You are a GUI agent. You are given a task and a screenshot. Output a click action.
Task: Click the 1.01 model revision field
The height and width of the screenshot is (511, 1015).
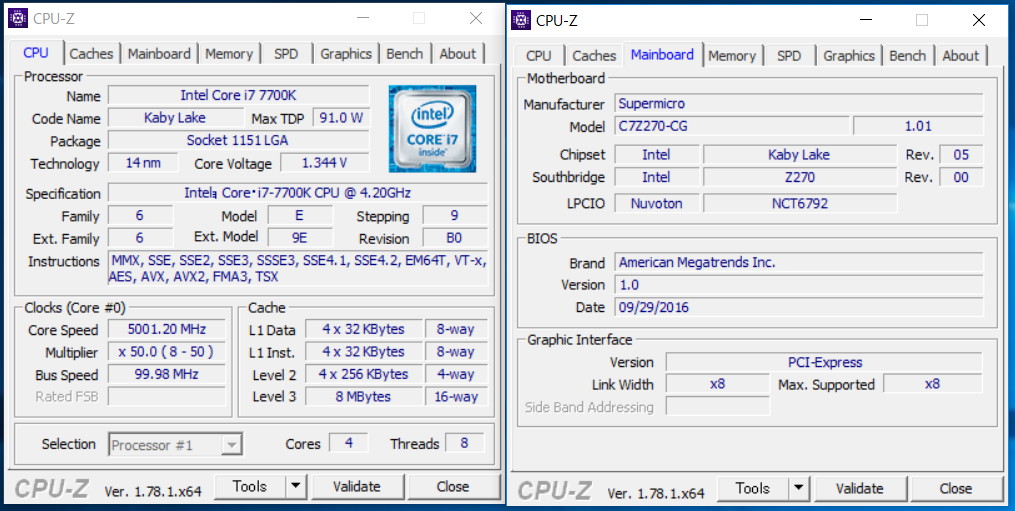pos(918,126)
